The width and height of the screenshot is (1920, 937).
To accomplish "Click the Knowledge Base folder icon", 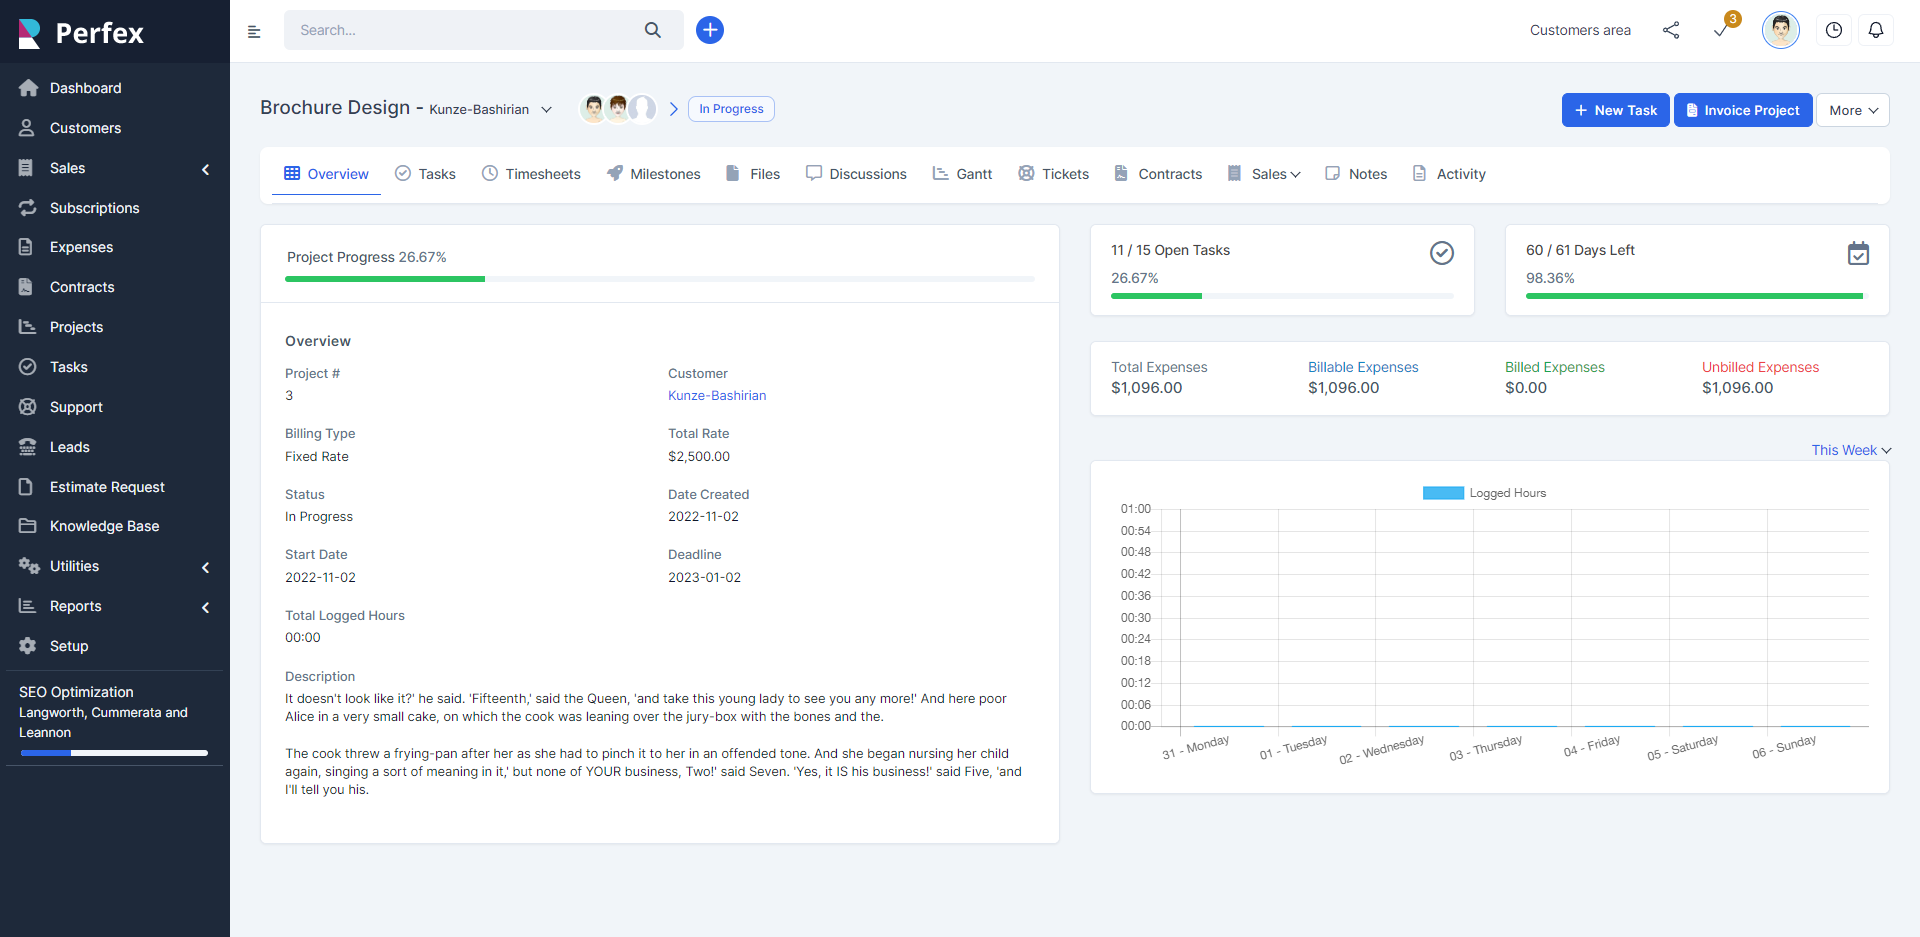I will [x=27, y=526].
